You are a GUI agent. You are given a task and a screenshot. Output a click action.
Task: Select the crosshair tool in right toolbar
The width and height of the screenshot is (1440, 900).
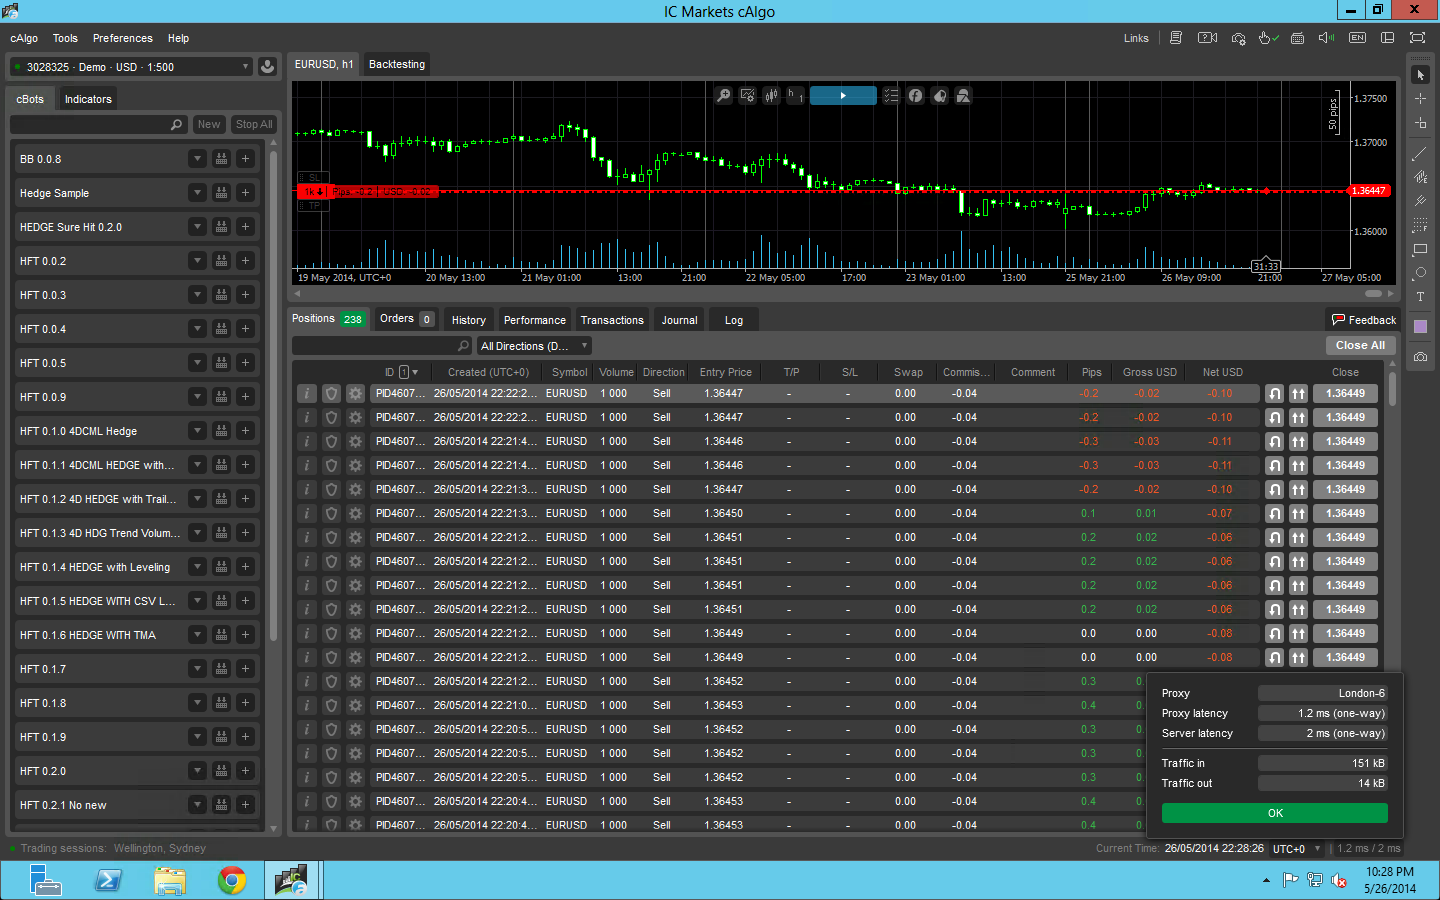(x=1420, y=99)
